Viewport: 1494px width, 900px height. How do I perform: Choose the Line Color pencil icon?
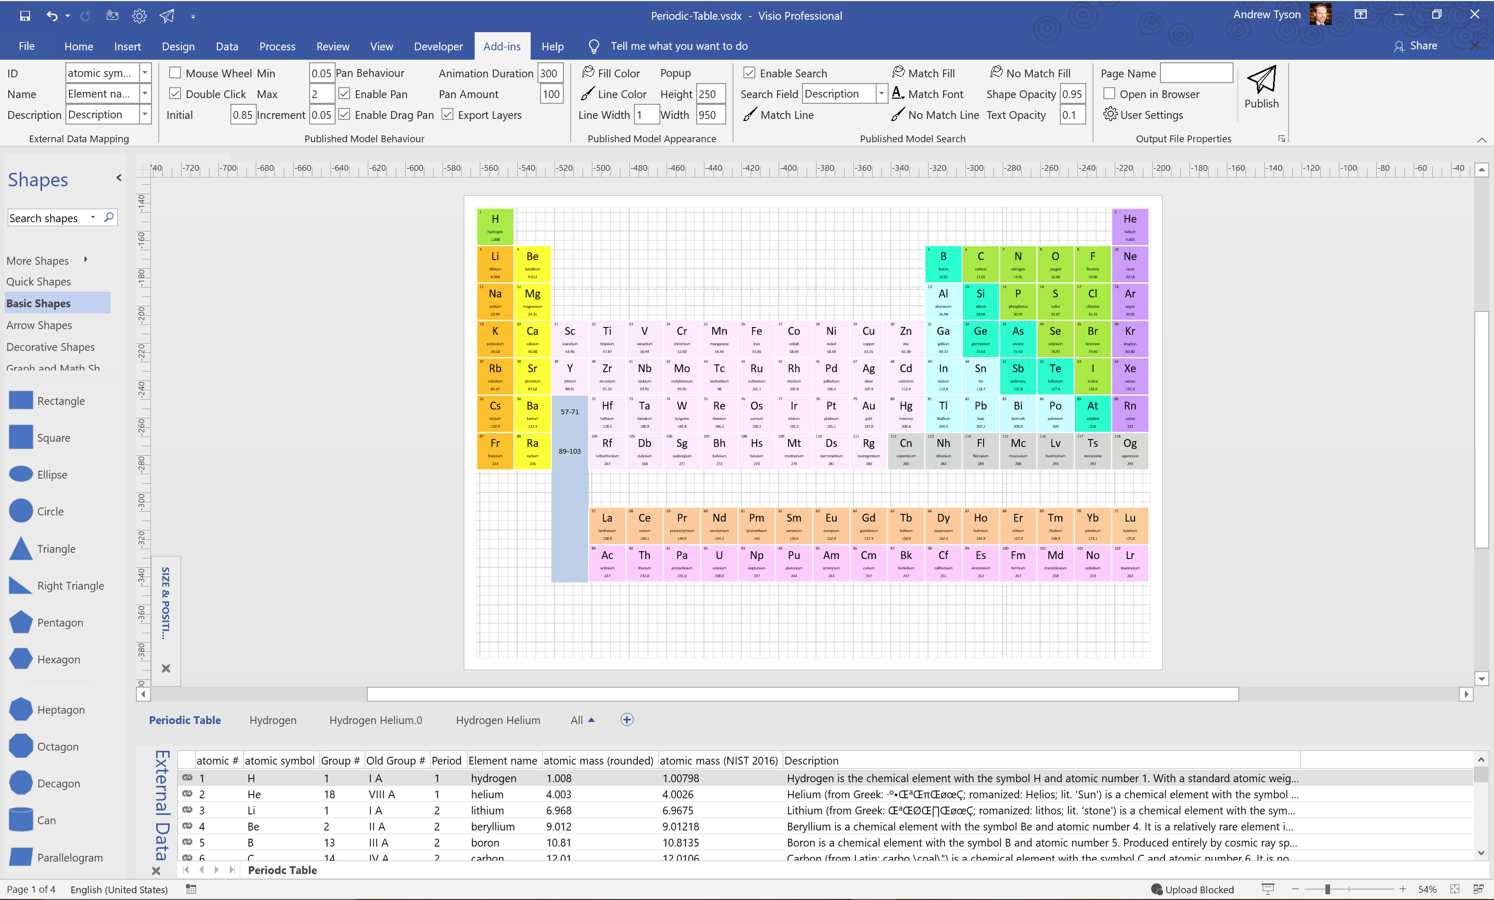[x=588, y=94]
